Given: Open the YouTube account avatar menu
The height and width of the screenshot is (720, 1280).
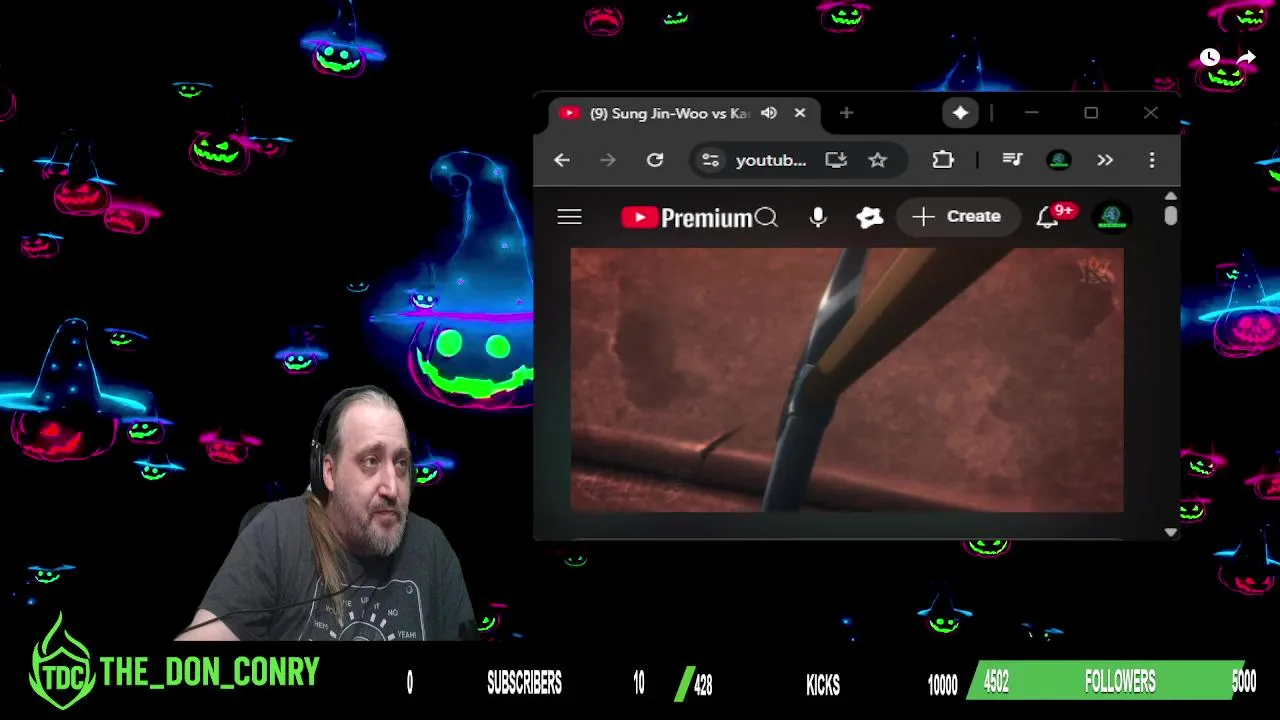Looking at the screenshot, I should click(1112, 217).
